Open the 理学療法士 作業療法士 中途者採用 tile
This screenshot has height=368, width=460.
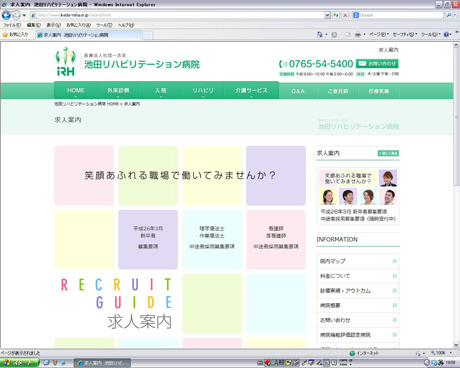coord(212,240)
